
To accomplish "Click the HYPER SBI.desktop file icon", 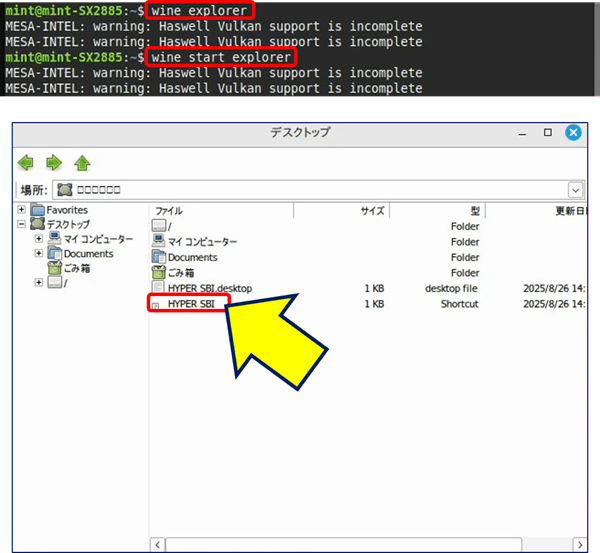I will pos(158,287).
